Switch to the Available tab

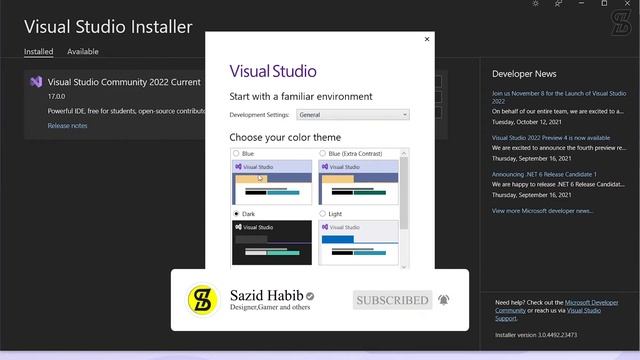[x=83, y=51]
